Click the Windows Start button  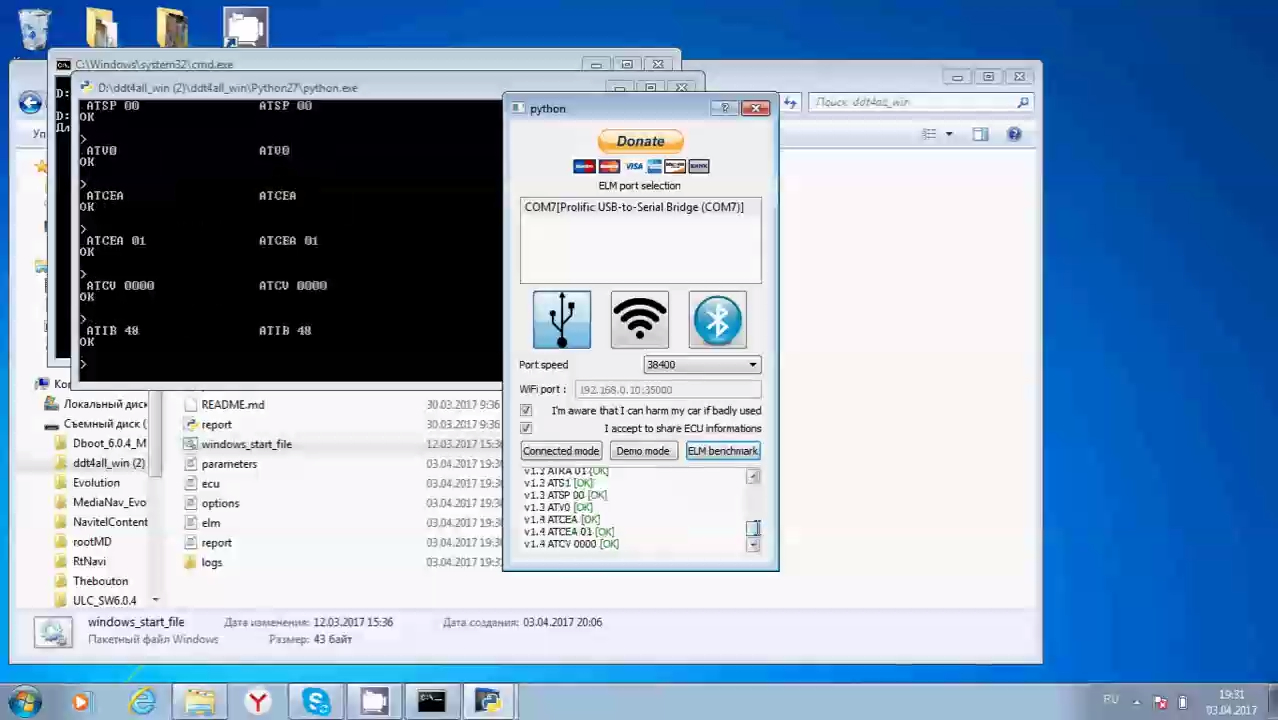(x=24, y=701)
